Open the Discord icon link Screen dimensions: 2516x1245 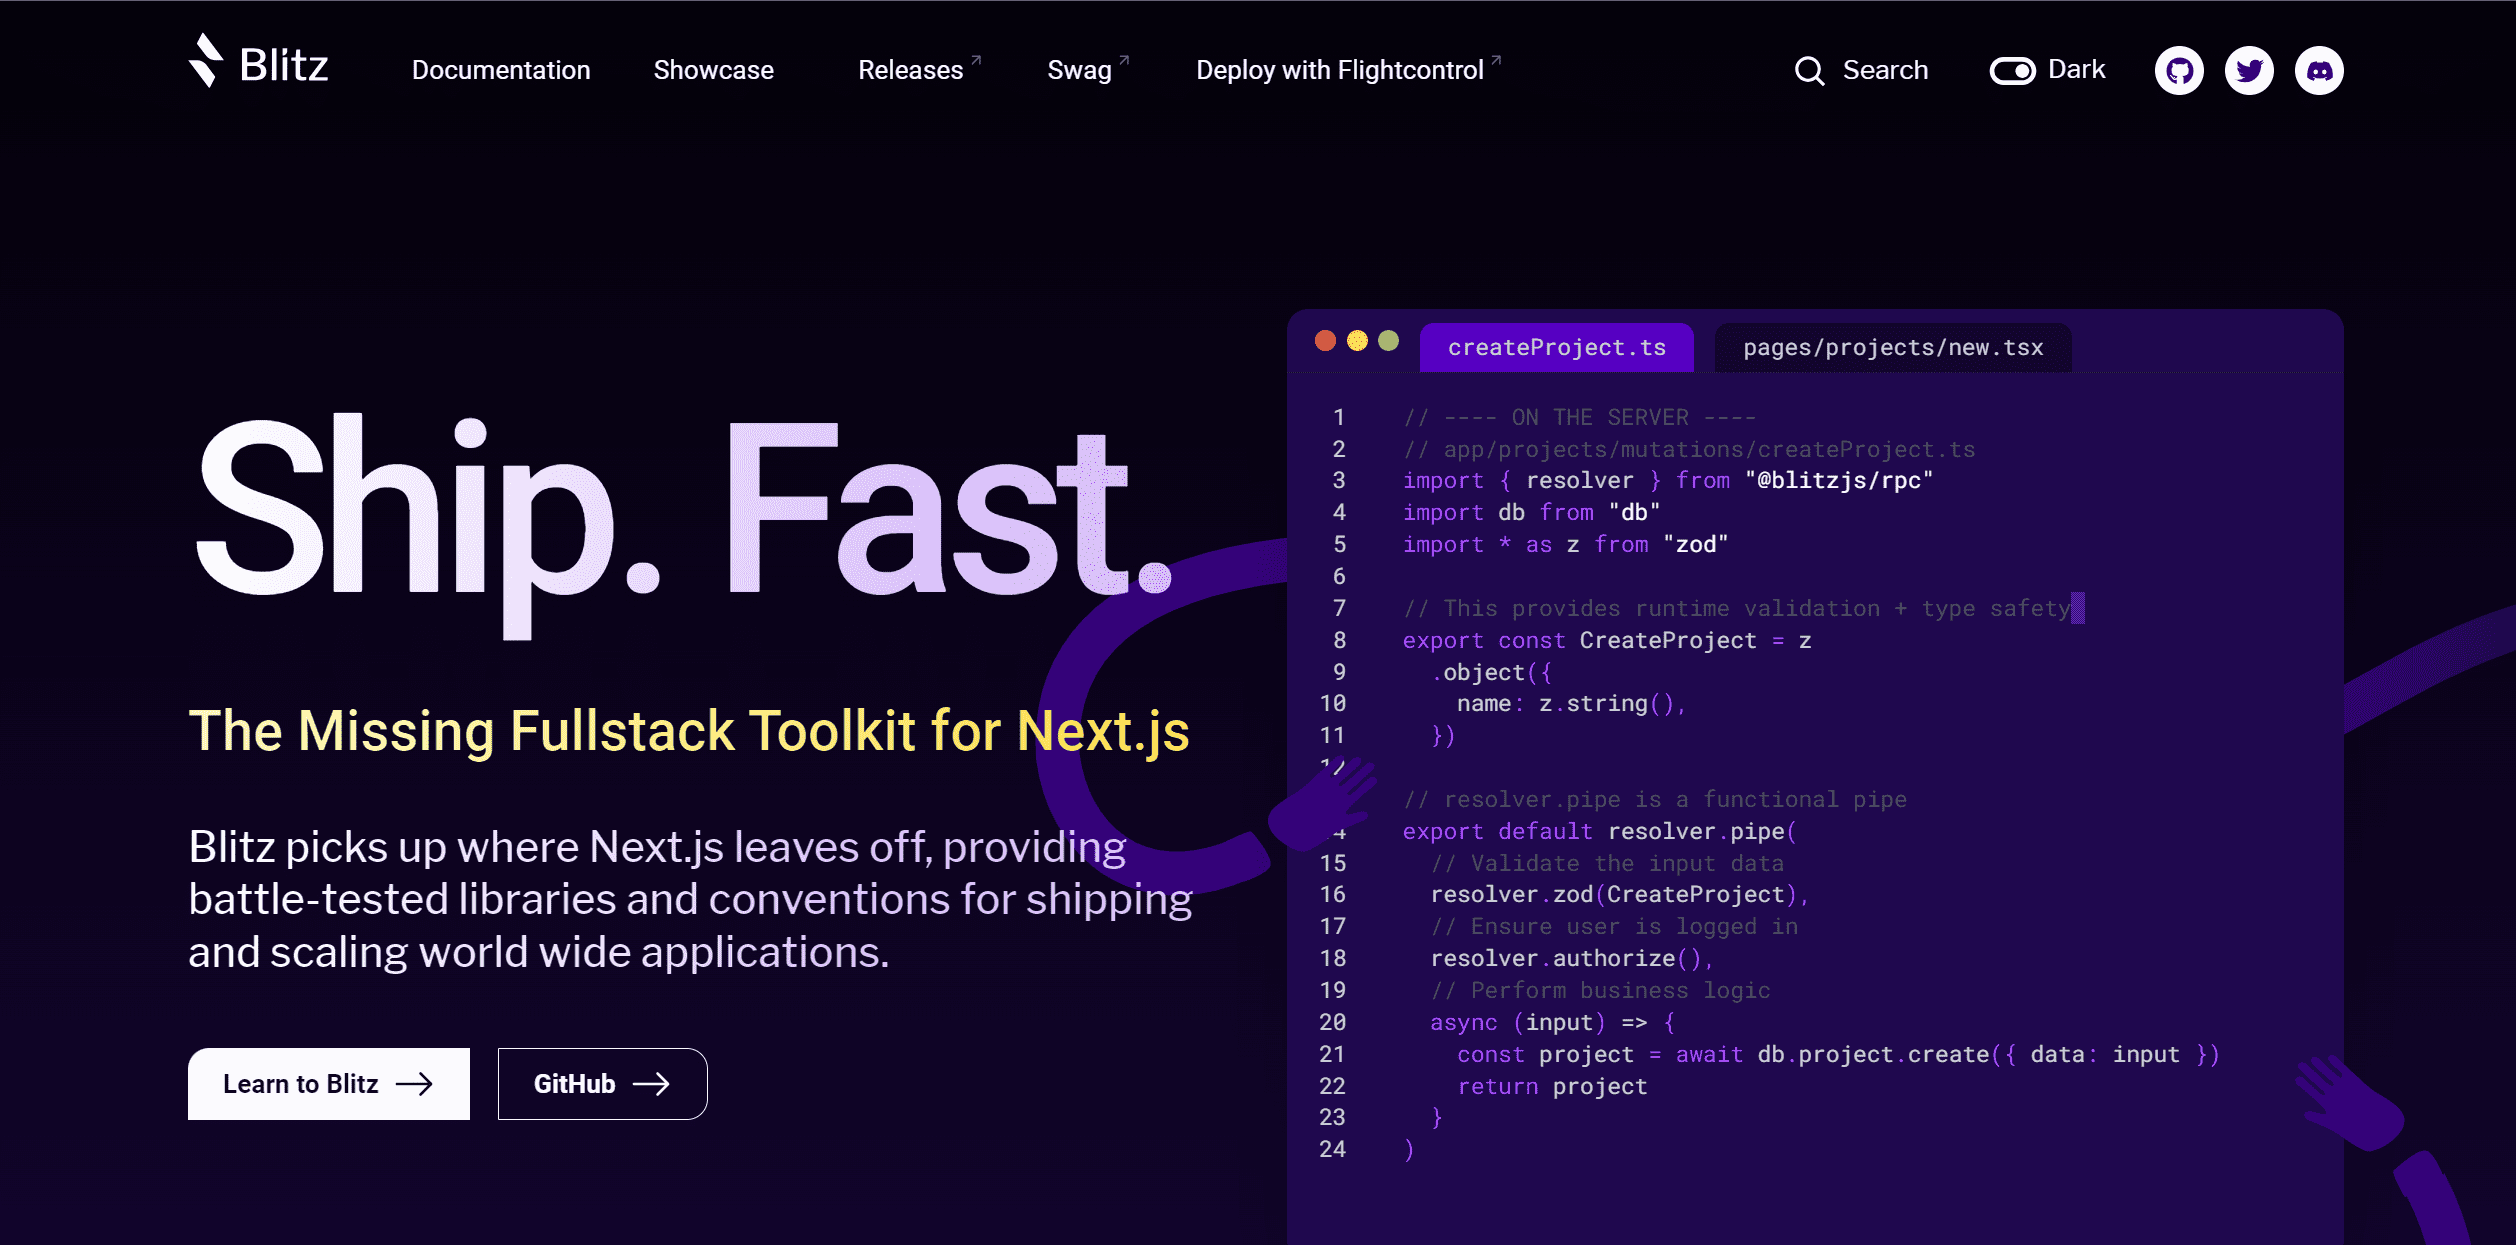coord(2319,70)
